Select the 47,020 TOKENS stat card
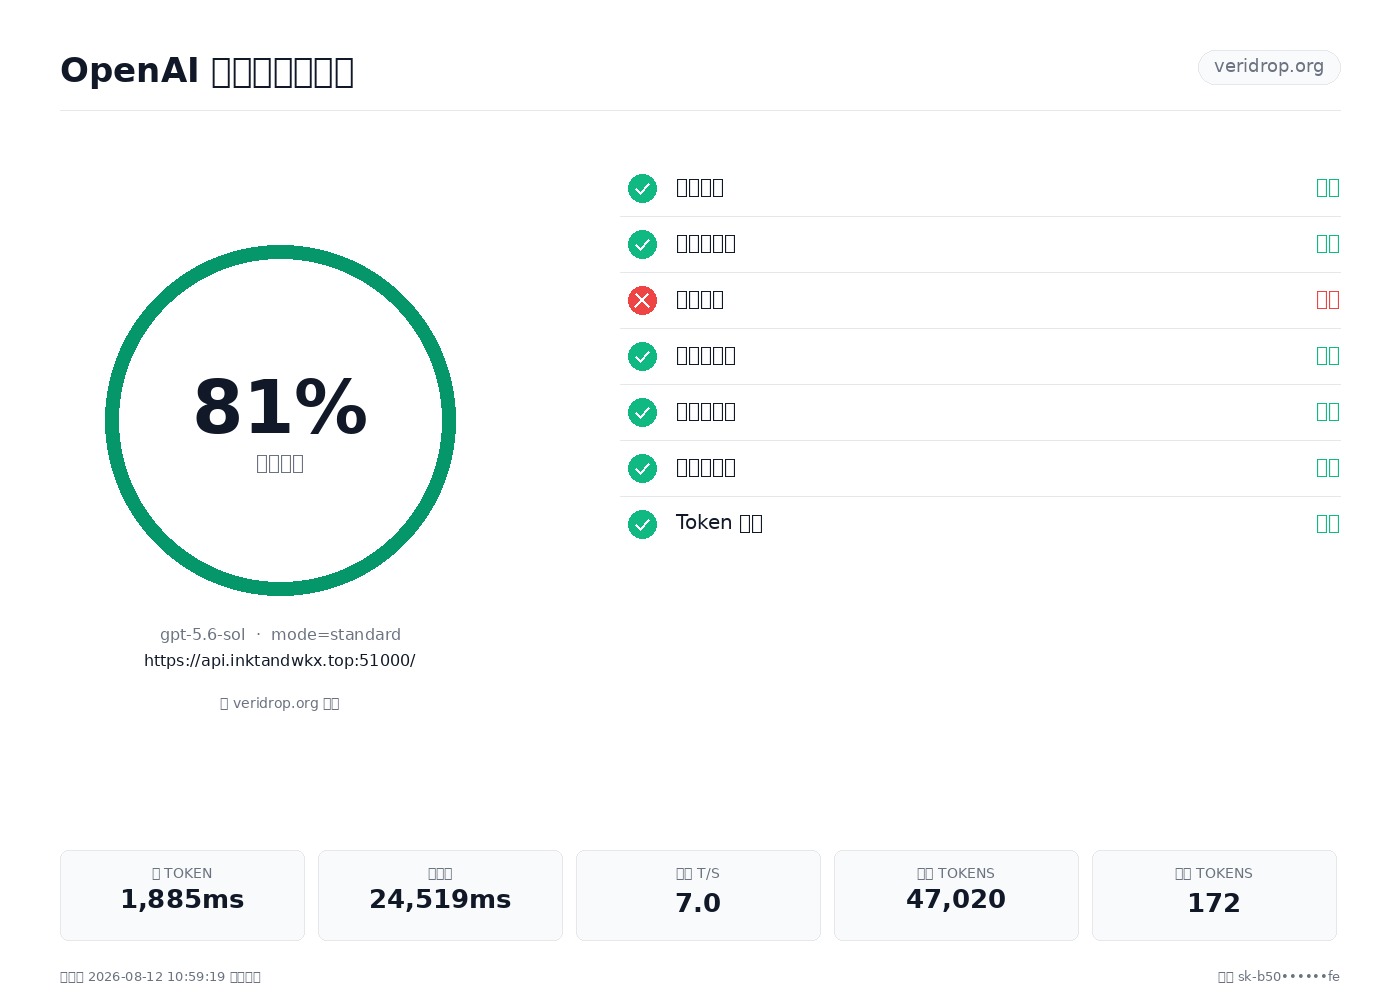1400x1000 pixels. (x=956, y=895)
